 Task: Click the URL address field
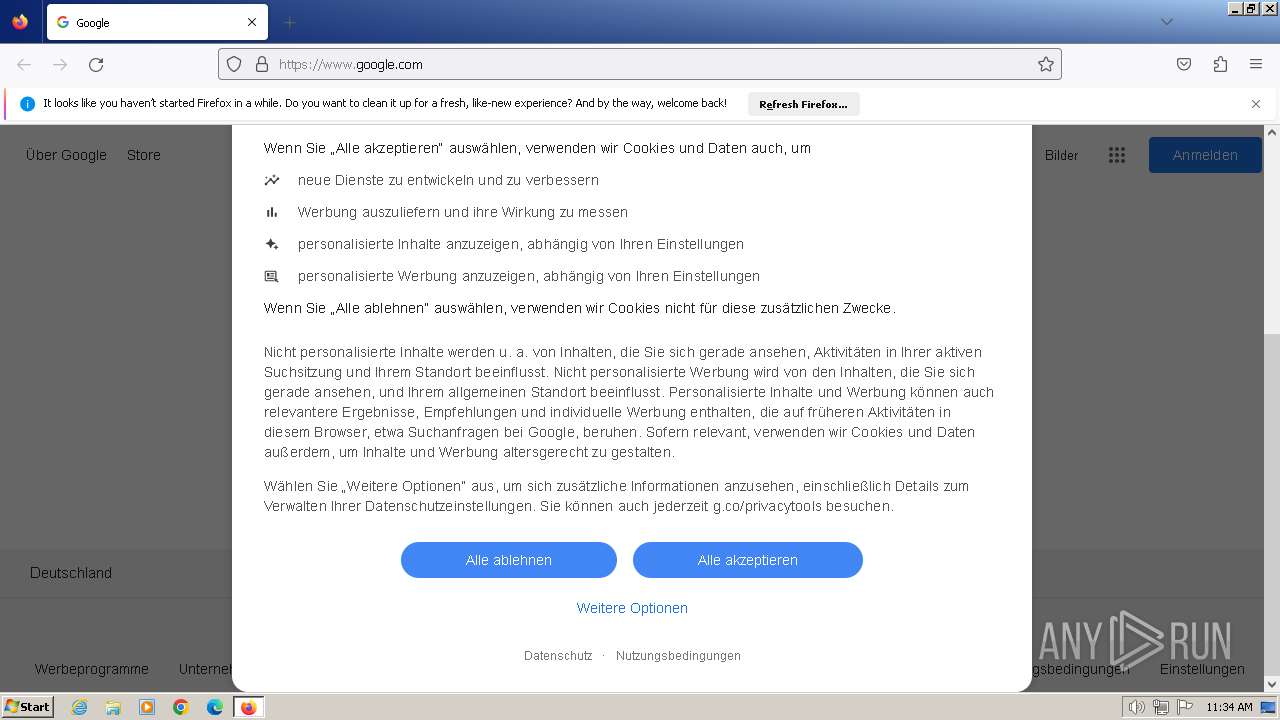pyautogui.click(x=640, y=64)
